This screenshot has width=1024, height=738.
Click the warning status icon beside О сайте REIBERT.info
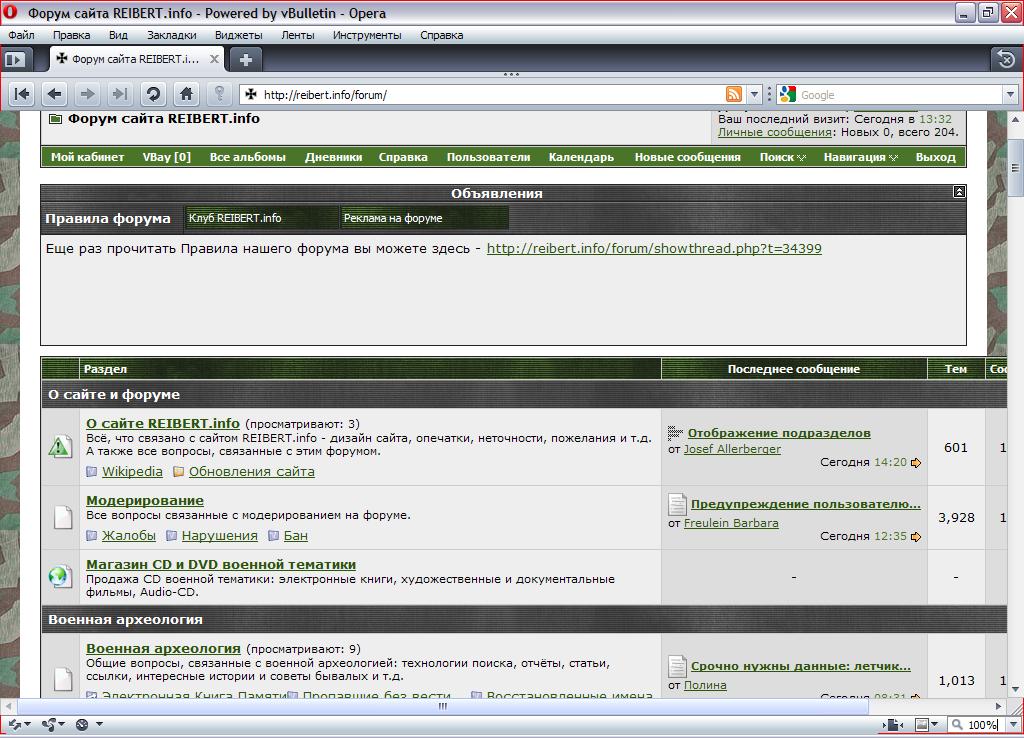point(60,446)
